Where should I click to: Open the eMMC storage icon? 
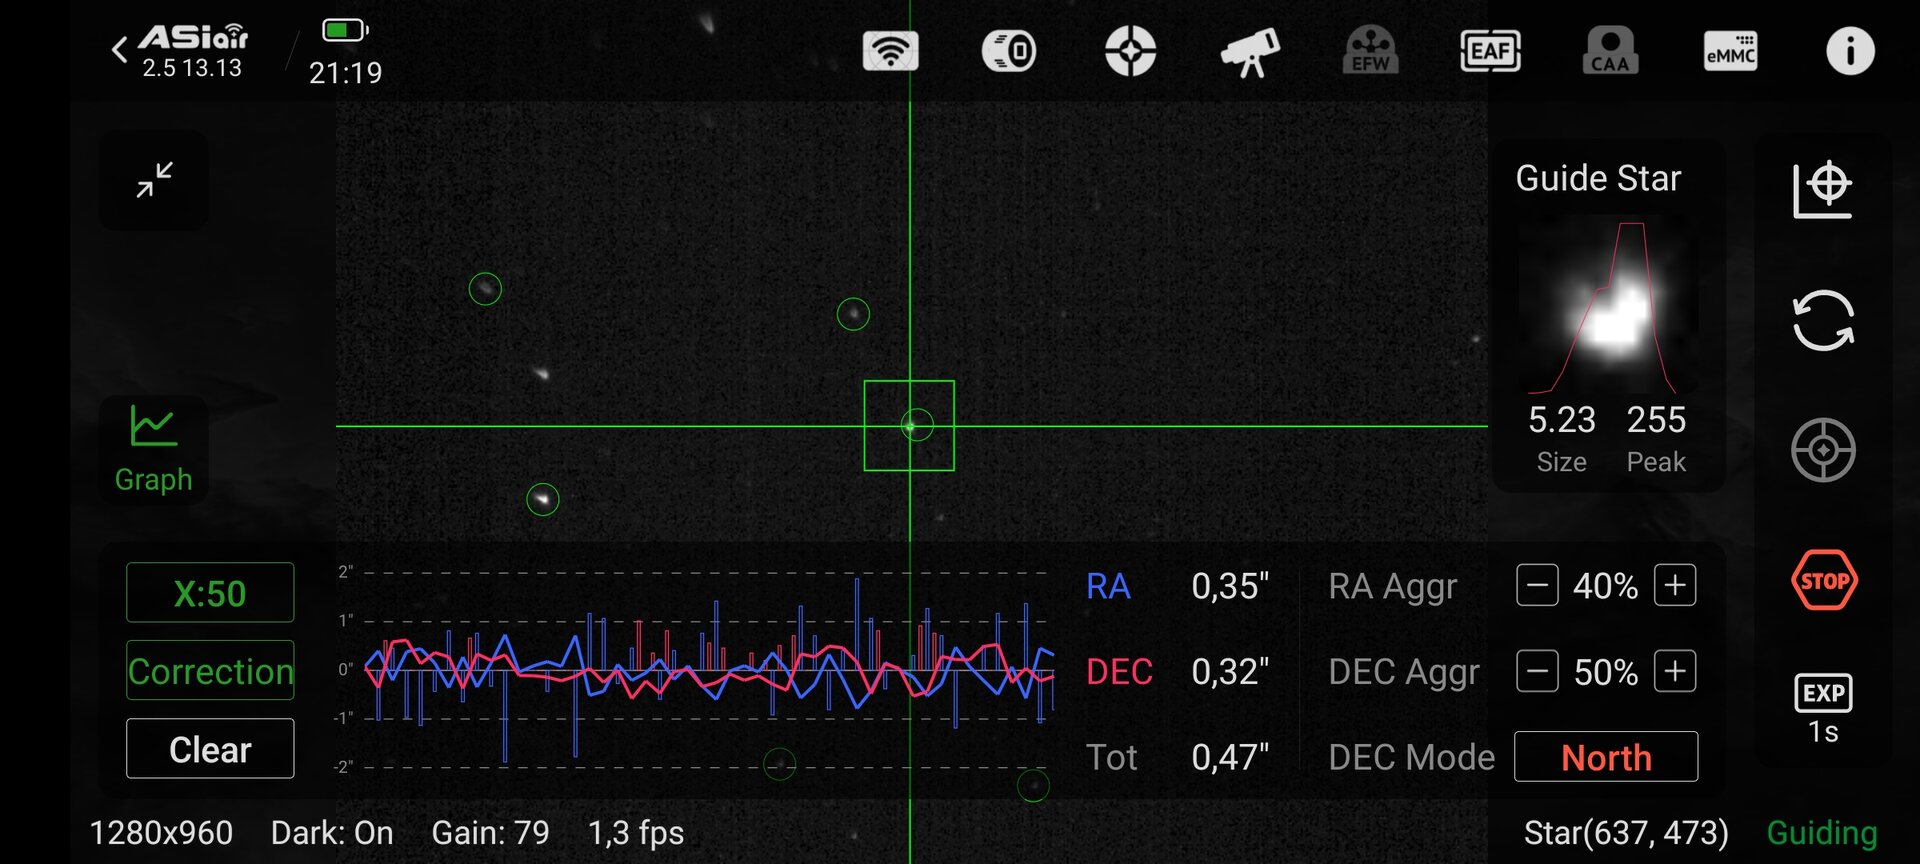1730,50
